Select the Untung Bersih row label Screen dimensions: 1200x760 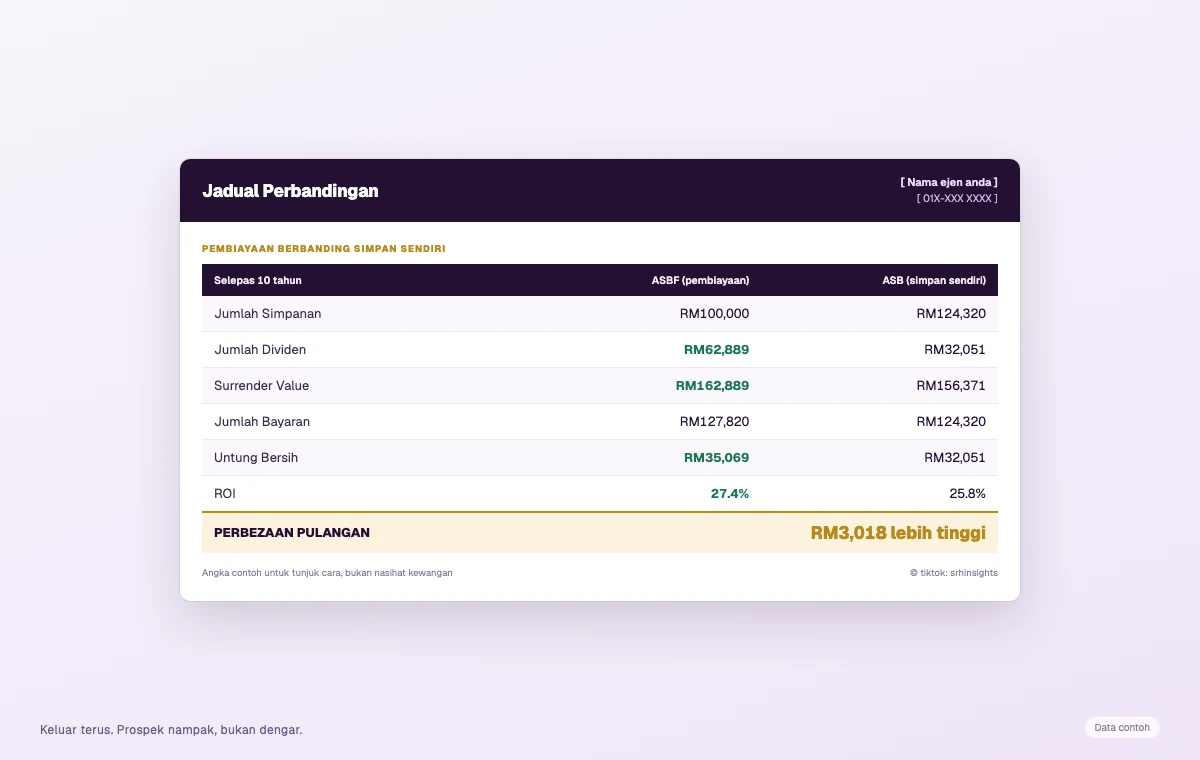tap(256, 457)
